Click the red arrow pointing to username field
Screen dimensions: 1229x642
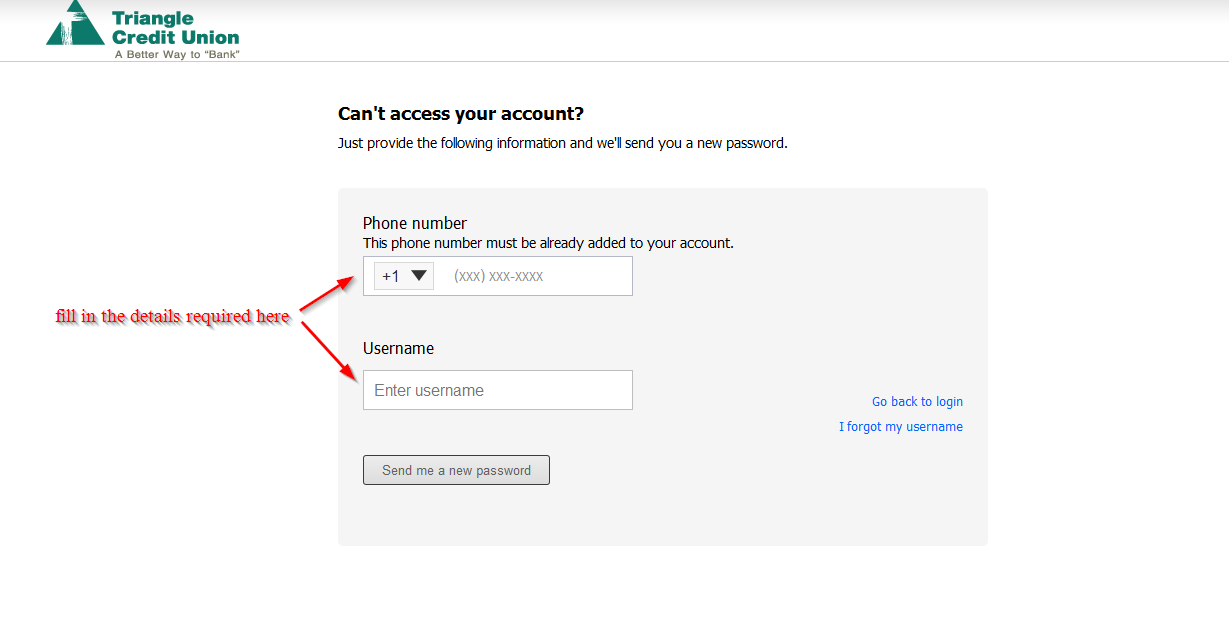click(329, 350)
